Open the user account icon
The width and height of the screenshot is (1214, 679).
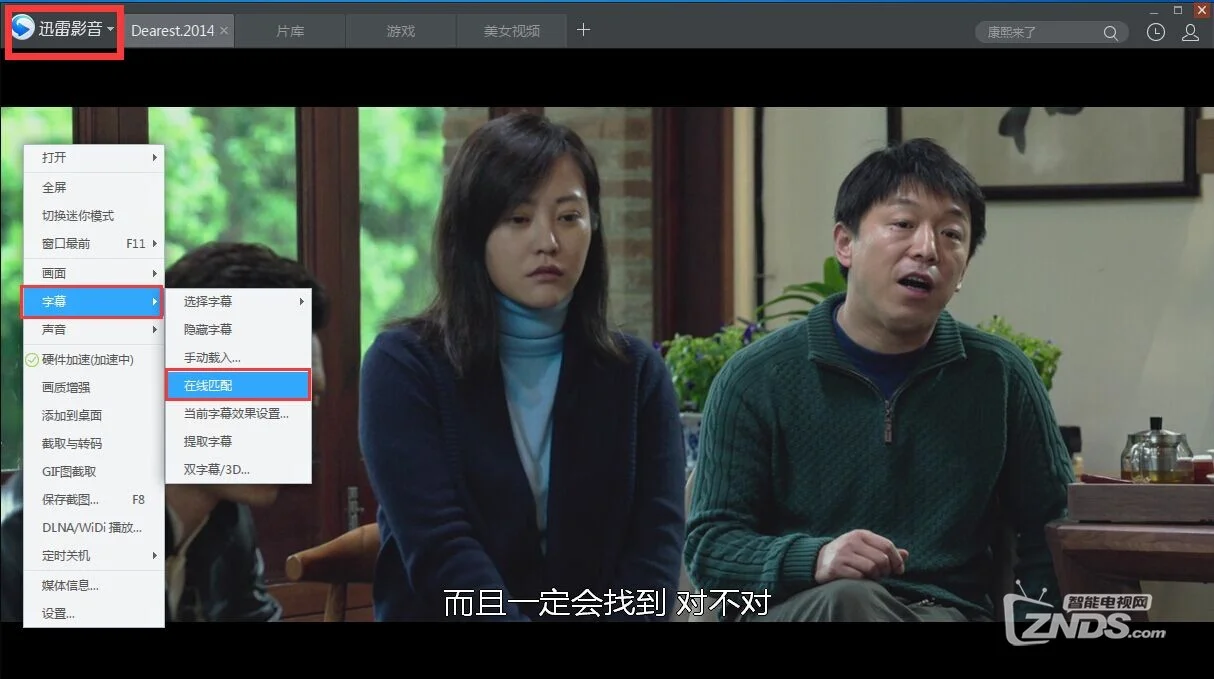pos(1190,32)
